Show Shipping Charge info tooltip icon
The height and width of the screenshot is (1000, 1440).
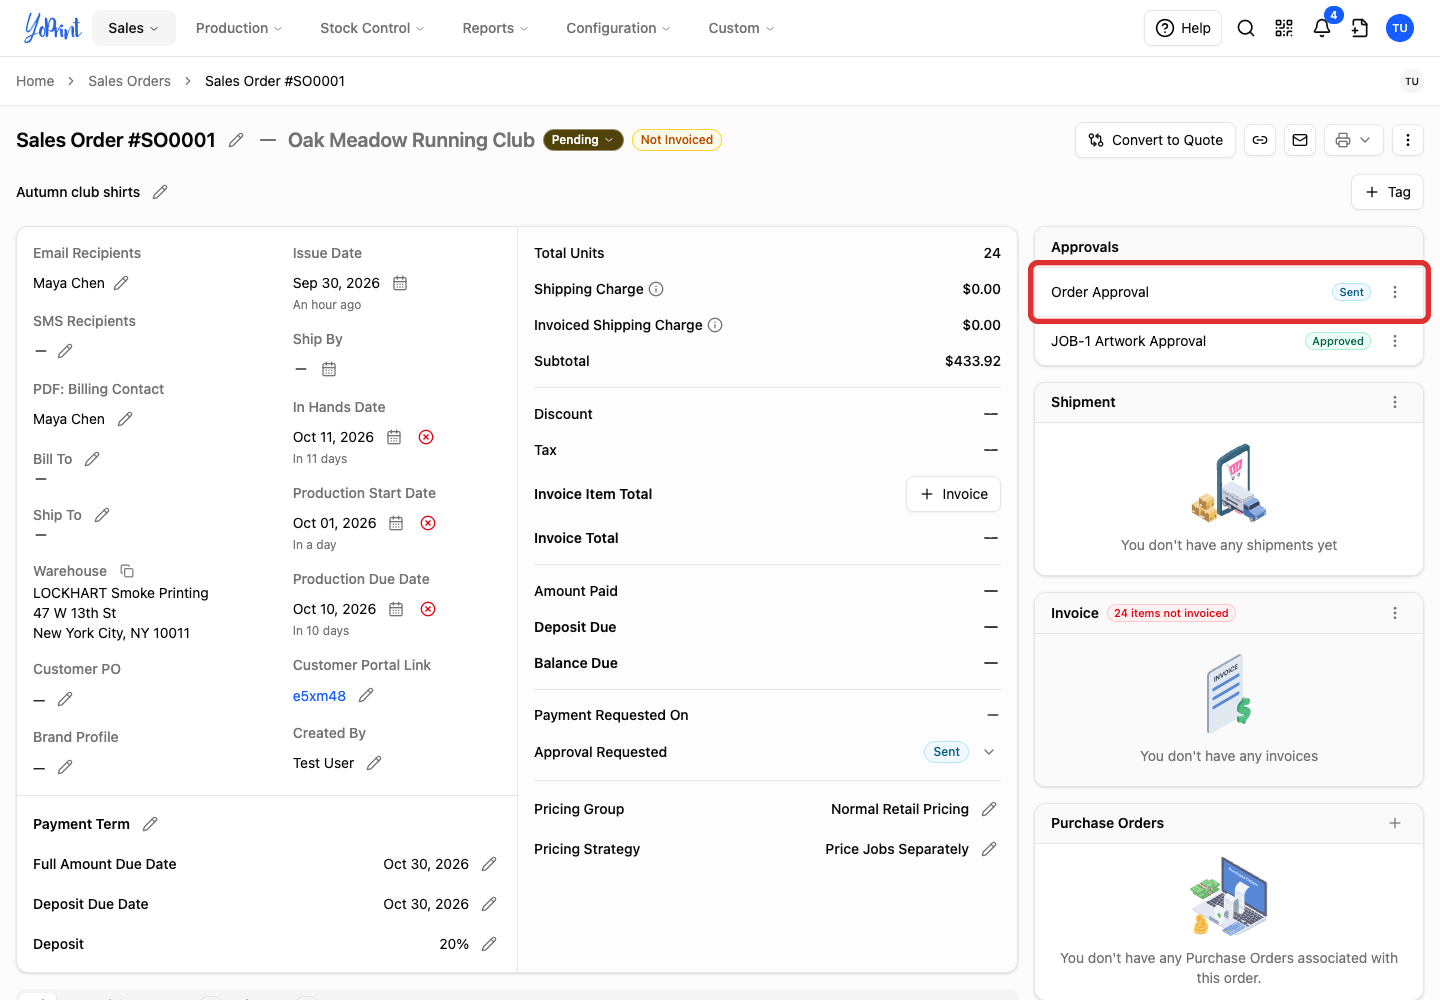click(x=656, y=289)
